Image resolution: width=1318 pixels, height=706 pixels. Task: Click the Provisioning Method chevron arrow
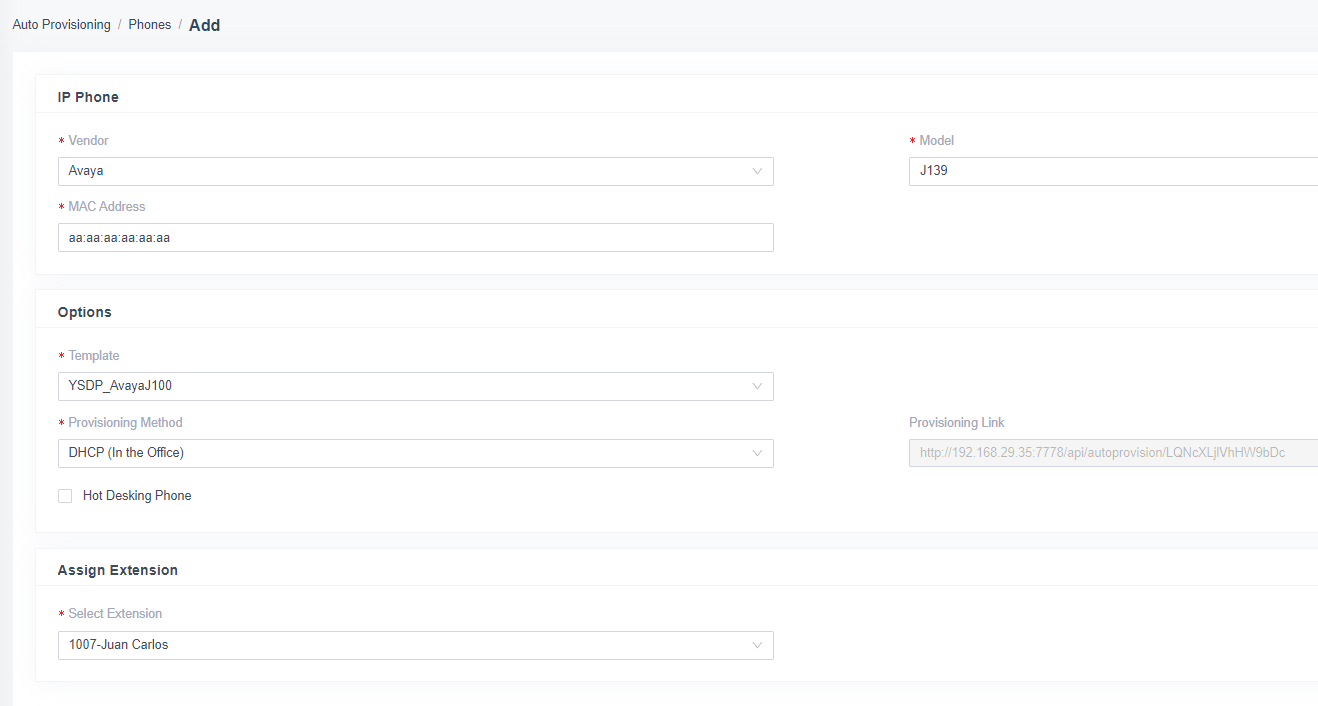pyautogui.click(x=757, y=453)
